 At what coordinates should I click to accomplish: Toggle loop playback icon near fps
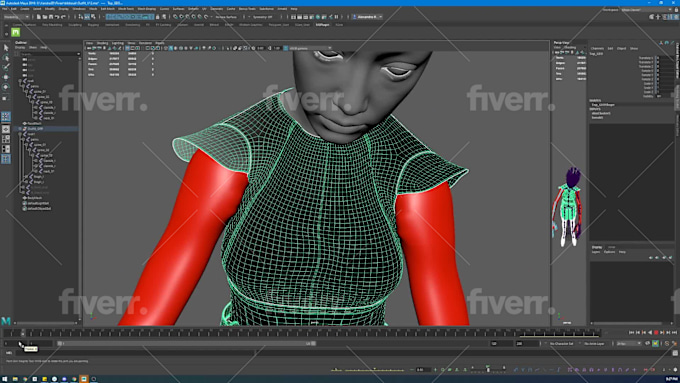(x=647, y=344)
